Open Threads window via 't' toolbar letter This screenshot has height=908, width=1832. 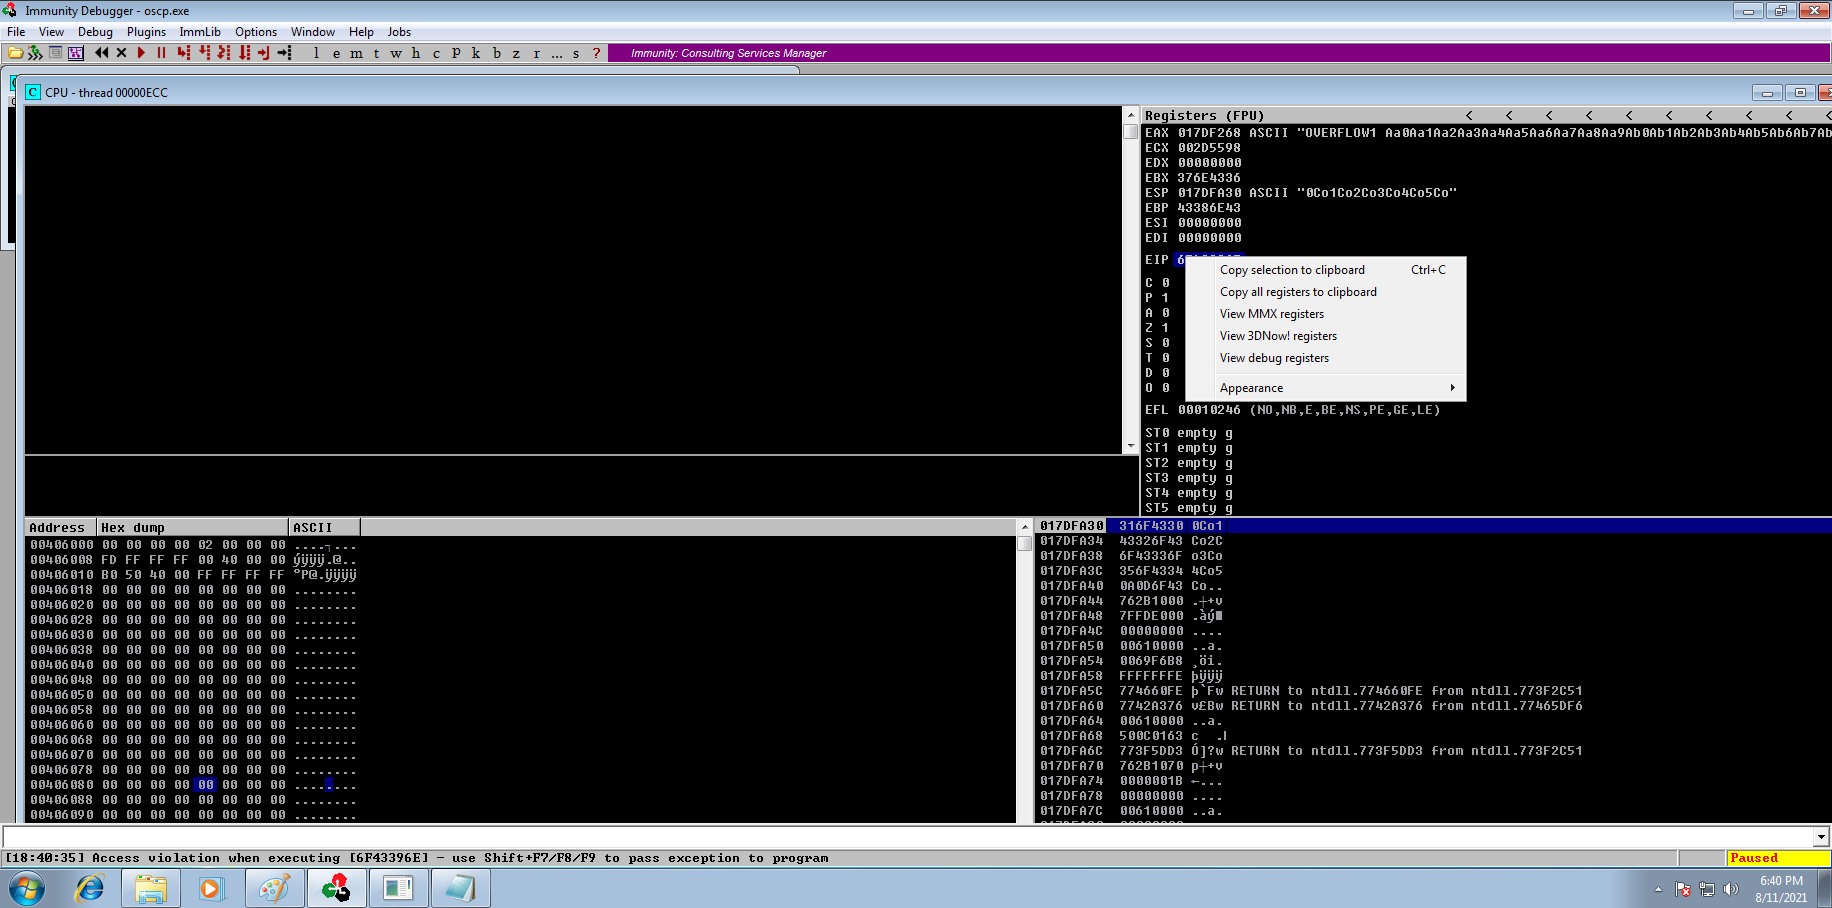[376, 53]
